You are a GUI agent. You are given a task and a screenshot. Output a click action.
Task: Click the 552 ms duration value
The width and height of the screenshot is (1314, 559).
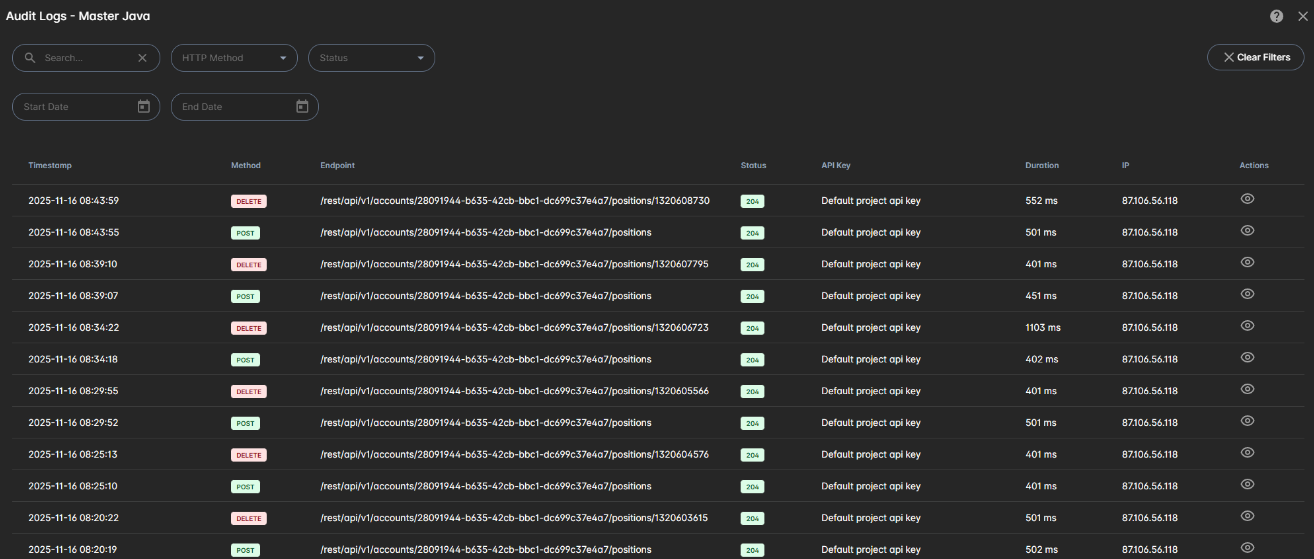[1041, 201]
